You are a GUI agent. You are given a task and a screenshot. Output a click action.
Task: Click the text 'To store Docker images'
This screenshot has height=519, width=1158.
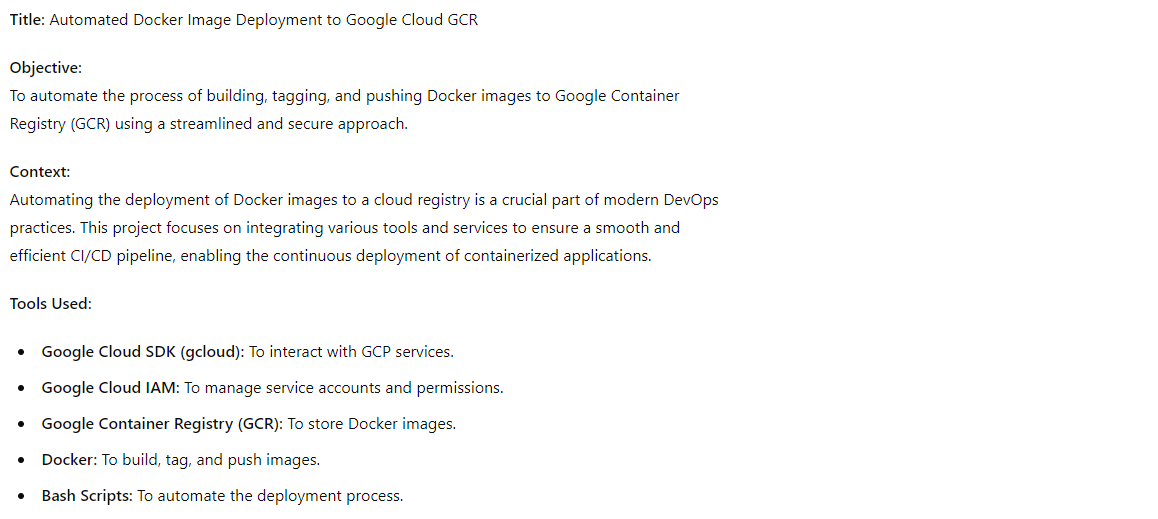[x=371, y=424]
